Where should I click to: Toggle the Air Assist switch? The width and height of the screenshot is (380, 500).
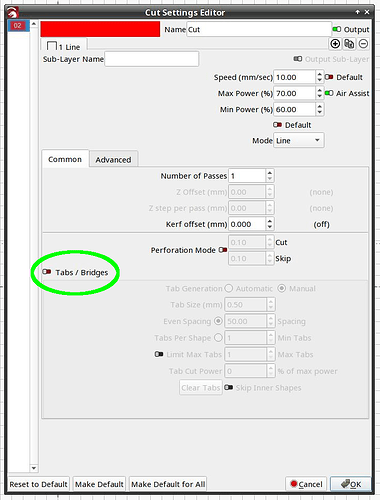329,93
